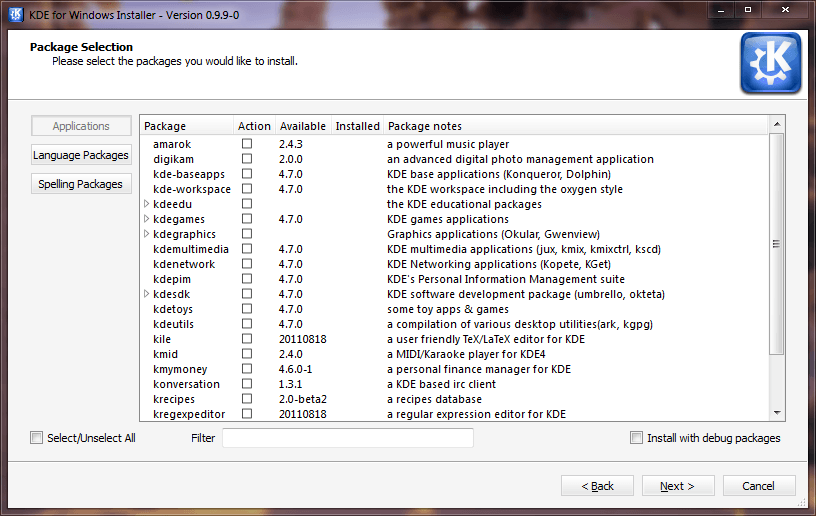The height and width of the screenshot is (516, 816).
Task: Expand the kdegames package tree
Action: point(147,219)
